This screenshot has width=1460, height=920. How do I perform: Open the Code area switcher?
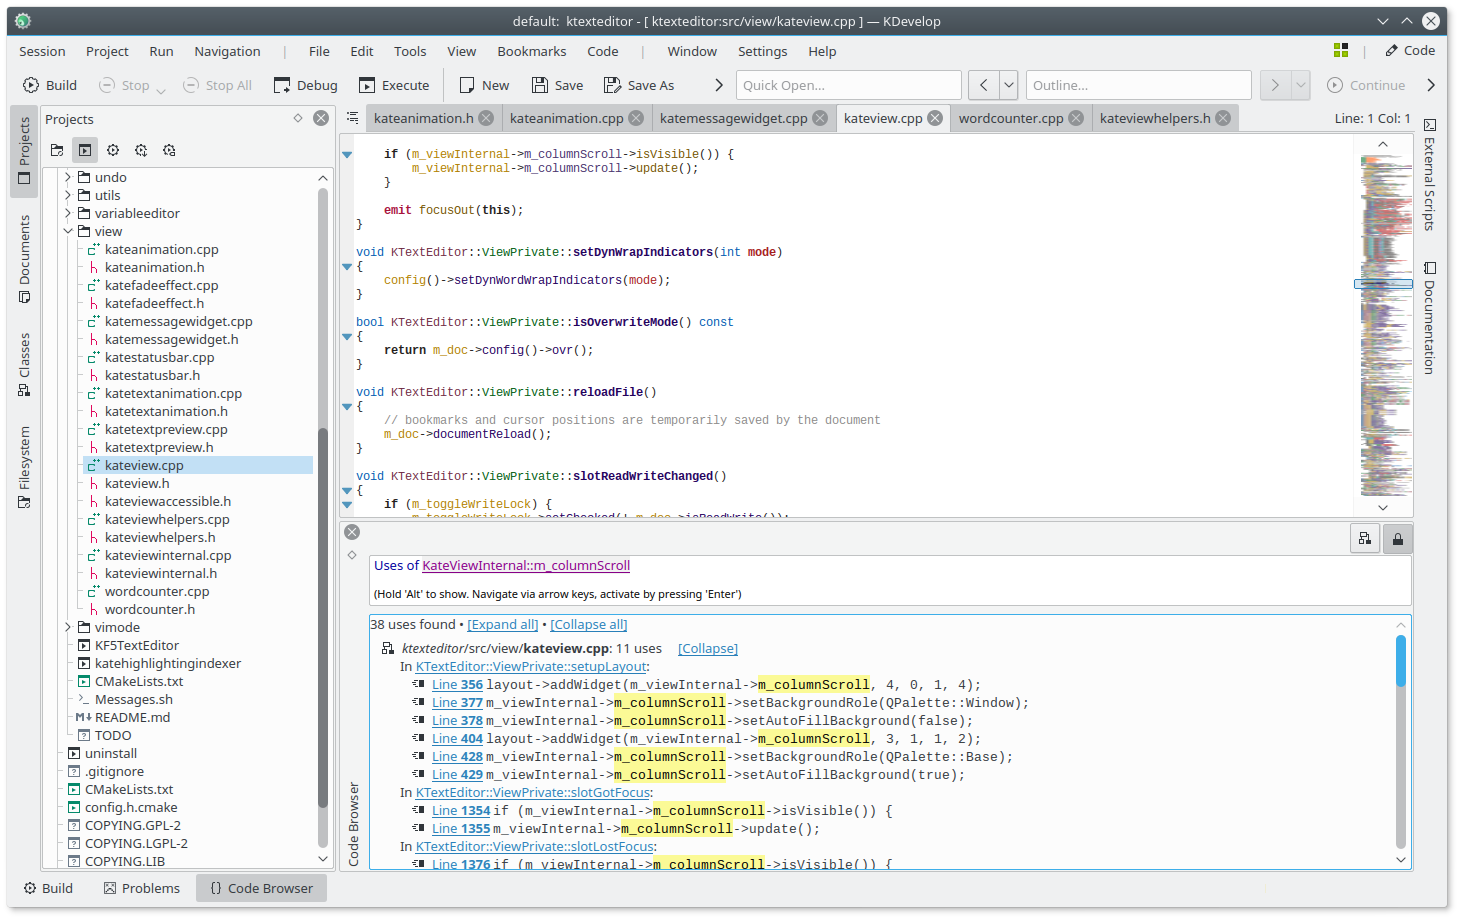click(1410, 50)
